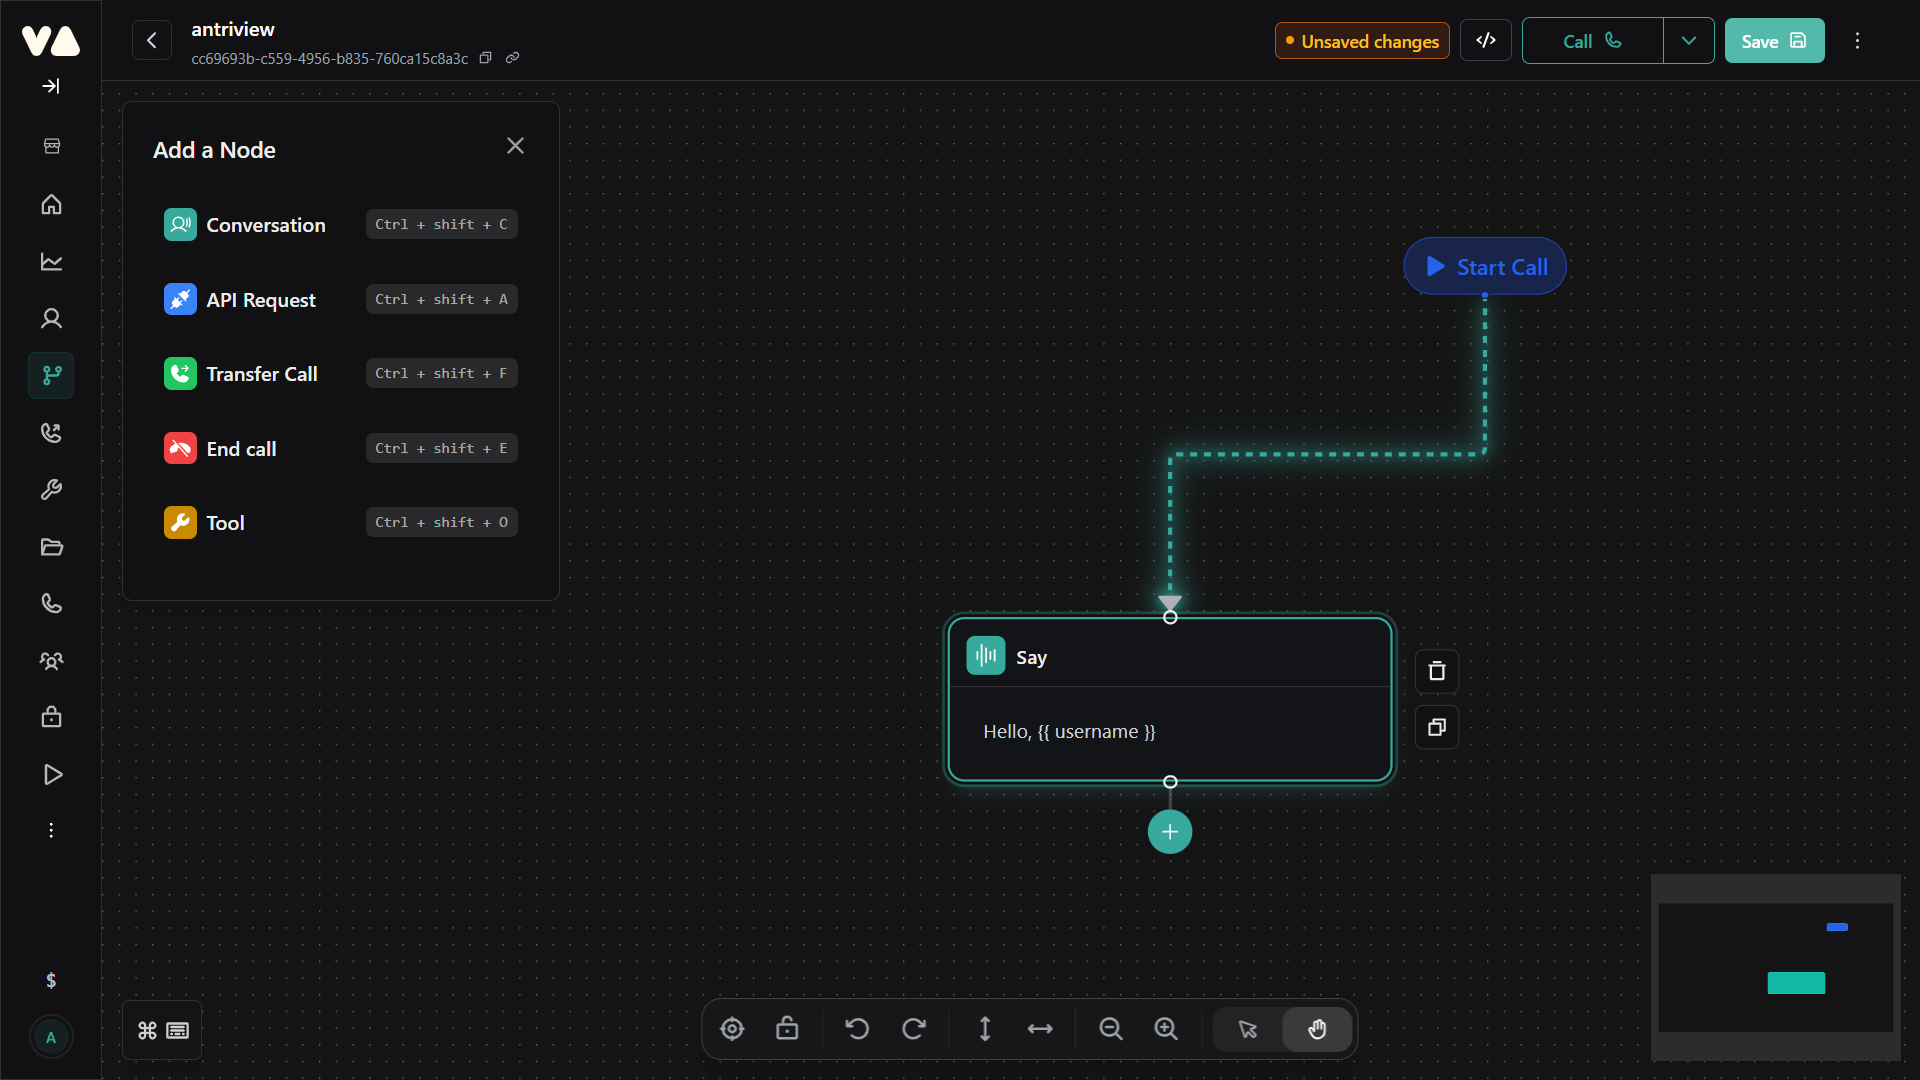This screenshot has width=1920, height=1080.
Task: Switch to hand pan mode
Action: click(x=1317, y=1029)
